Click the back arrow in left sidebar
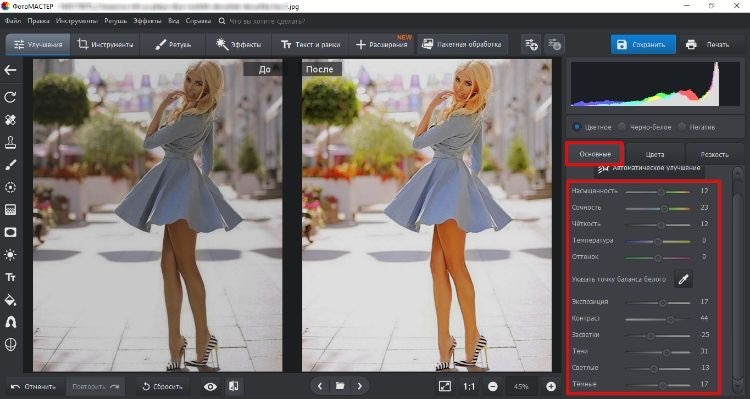This screenshot has width=750, height=399. point(10,70)
